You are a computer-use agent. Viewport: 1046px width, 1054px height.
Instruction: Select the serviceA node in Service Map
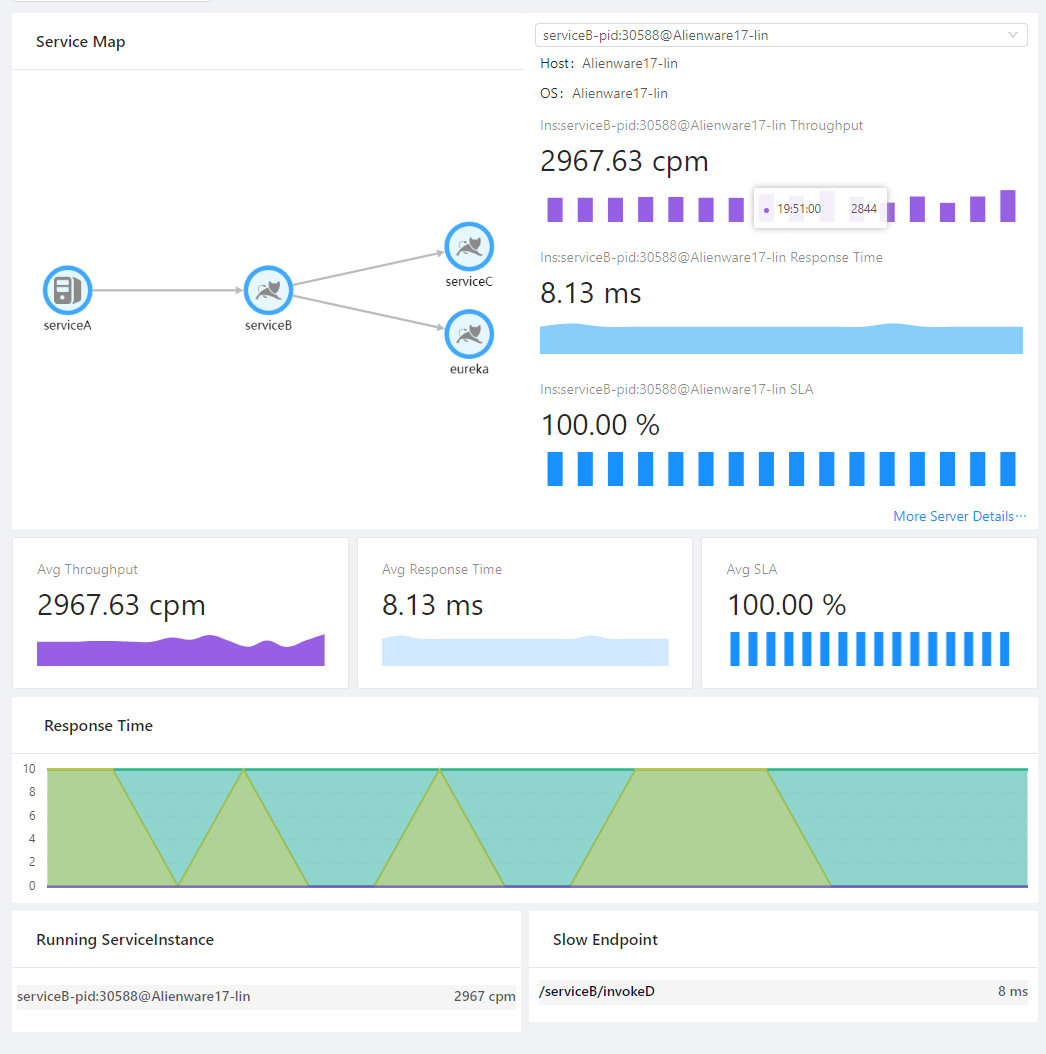[x=67, y=290]
